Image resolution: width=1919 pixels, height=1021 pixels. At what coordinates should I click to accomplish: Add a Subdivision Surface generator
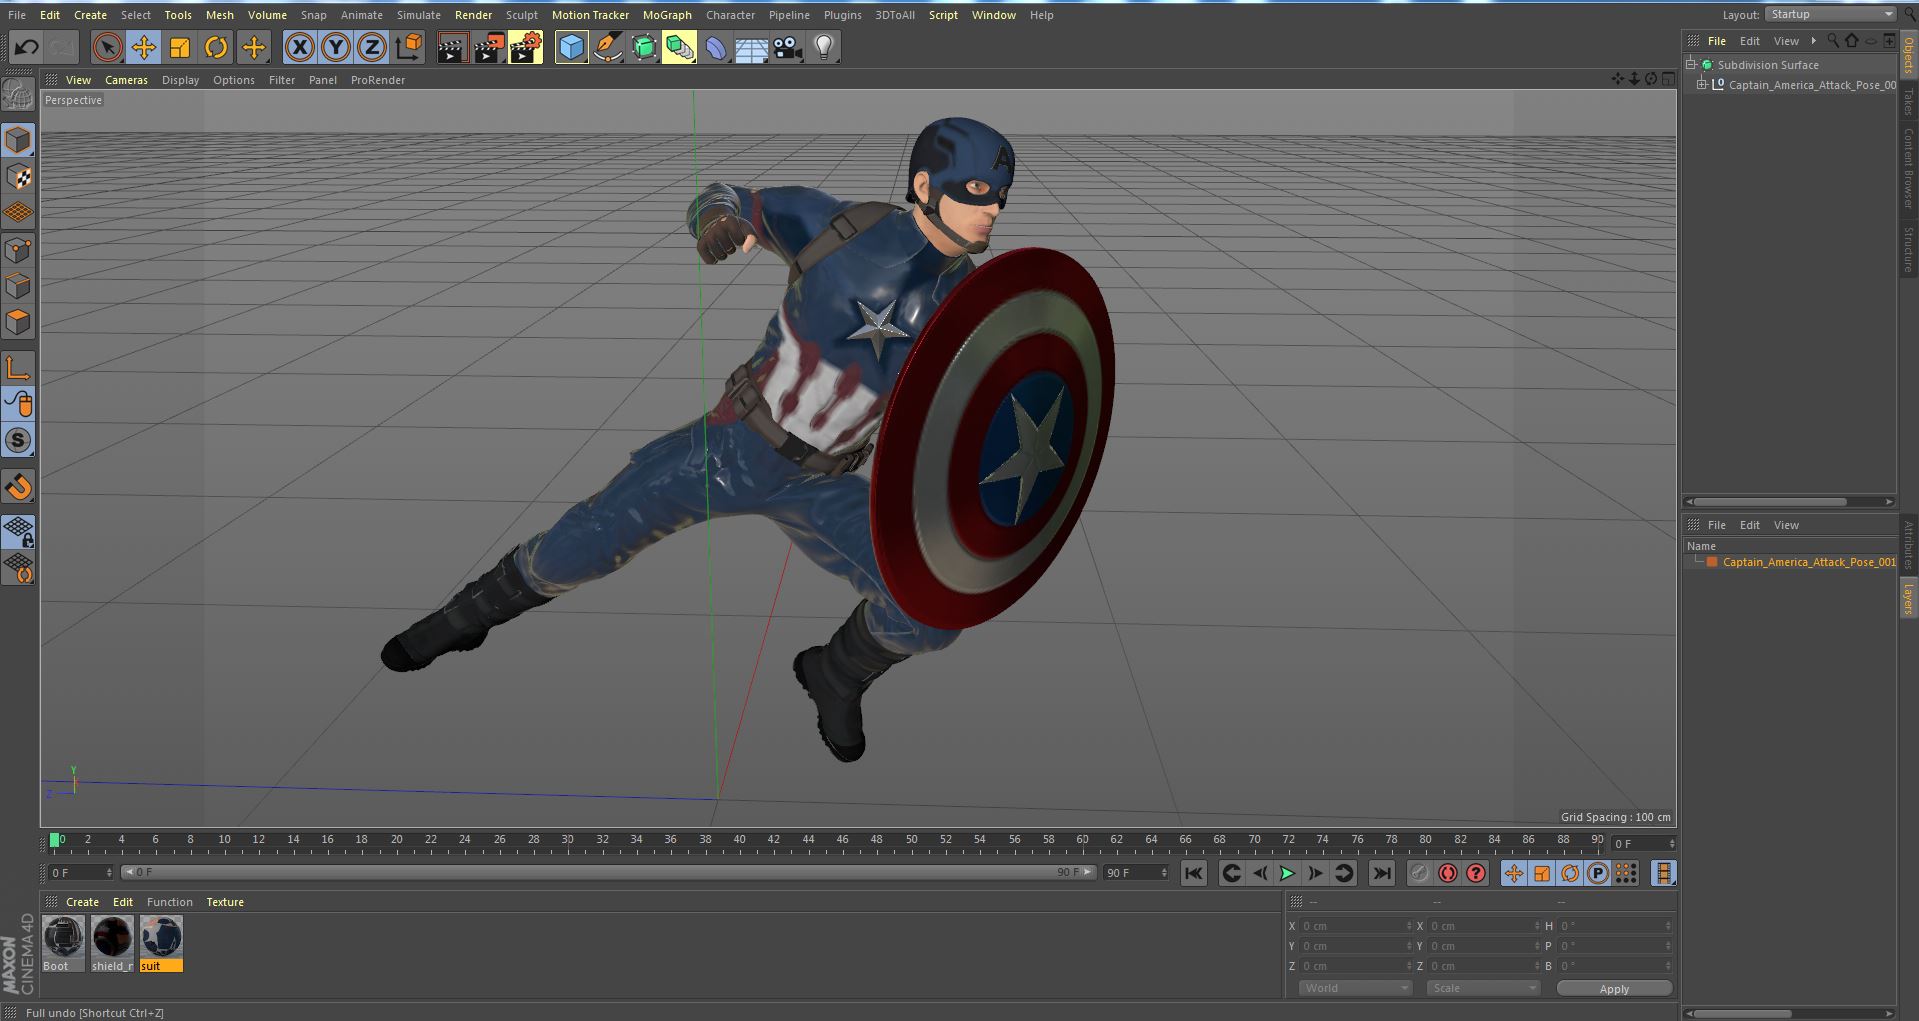(644, 47)
